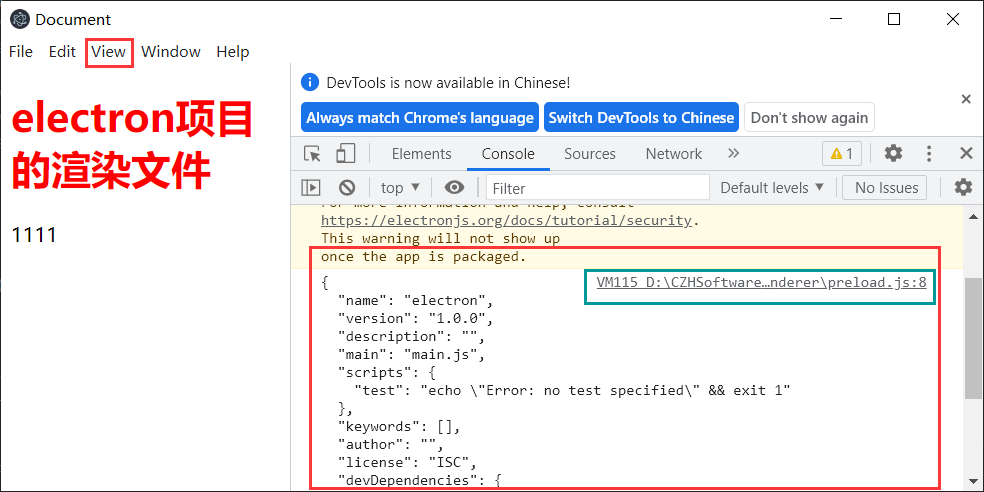Open DevTools settings gear in tab bar
Viewport: 984px width, 492px height.
tap(893, 153)
